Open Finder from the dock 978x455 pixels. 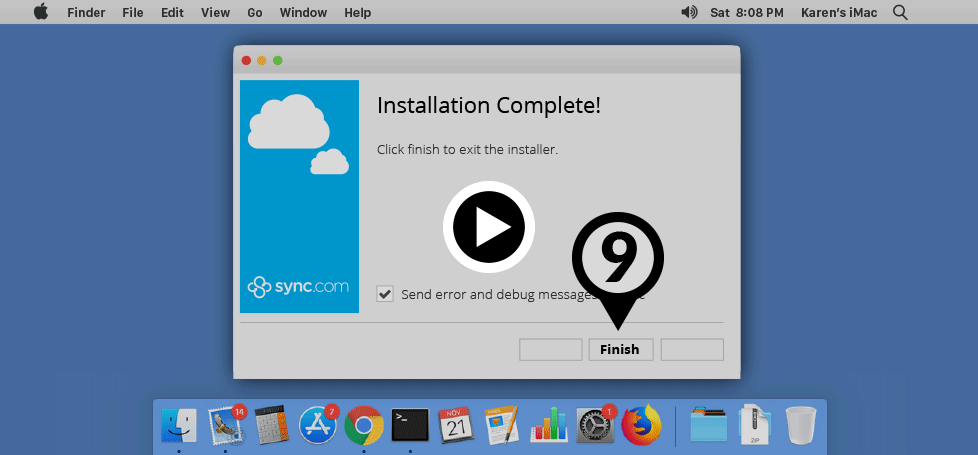pos(179,424)
